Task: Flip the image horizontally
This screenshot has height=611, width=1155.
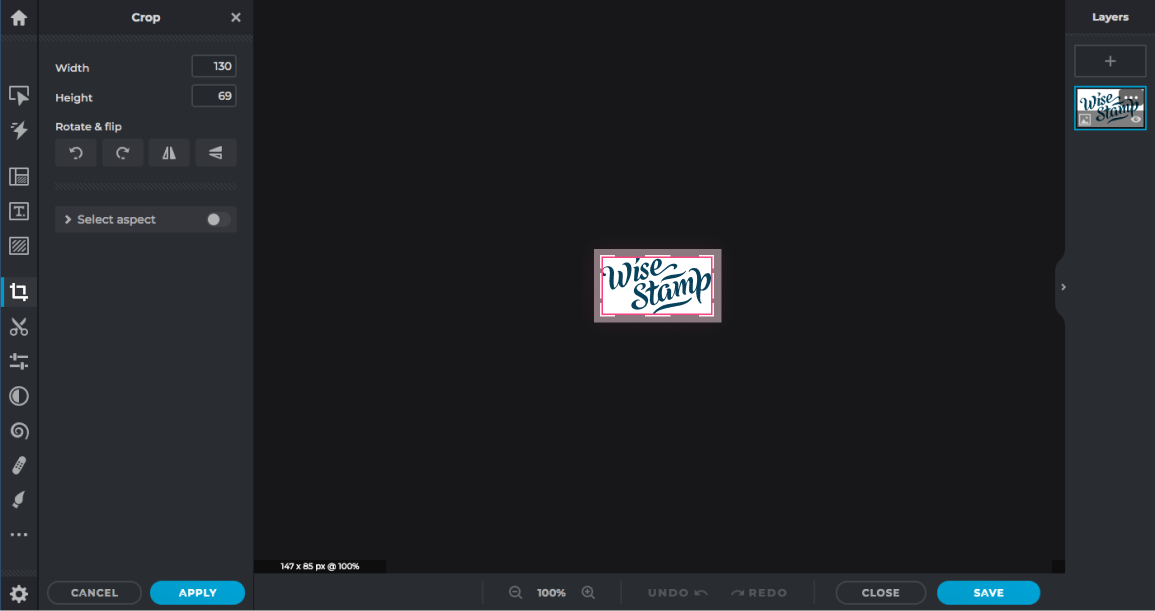Action: pyautogui.click(x=169, y=153)
